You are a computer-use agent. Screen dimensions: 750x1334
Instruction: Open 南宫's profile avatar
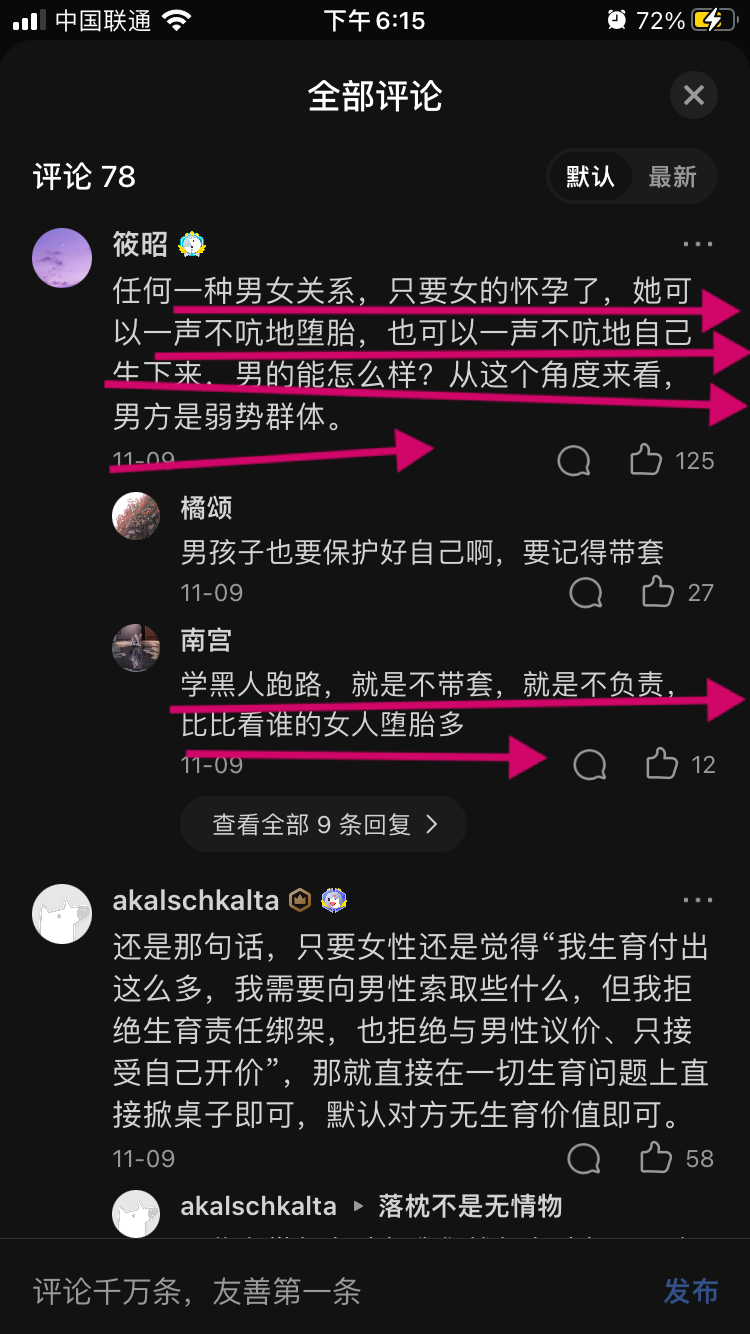click(136, 648)
